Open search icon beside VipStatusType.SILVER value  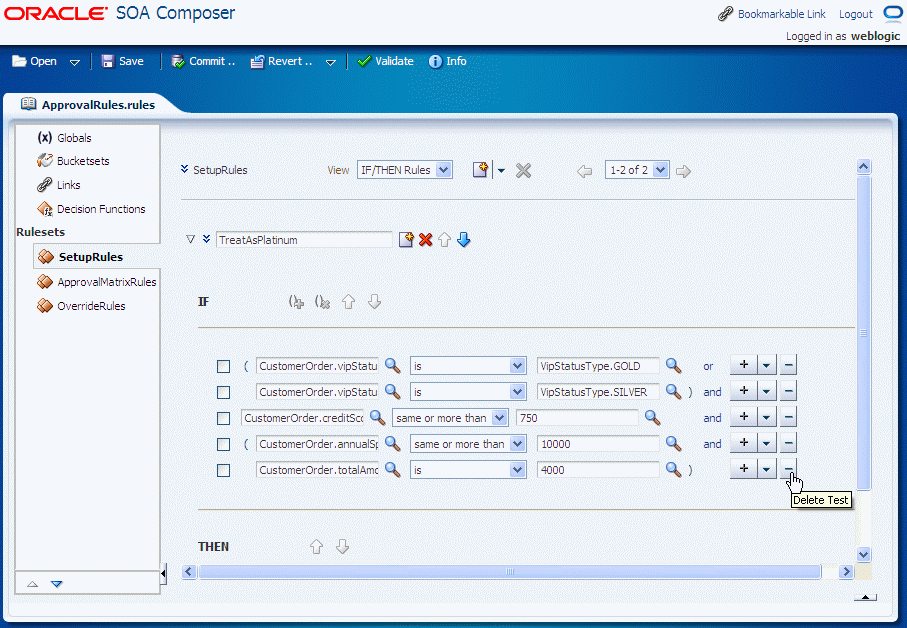(673, 391)
